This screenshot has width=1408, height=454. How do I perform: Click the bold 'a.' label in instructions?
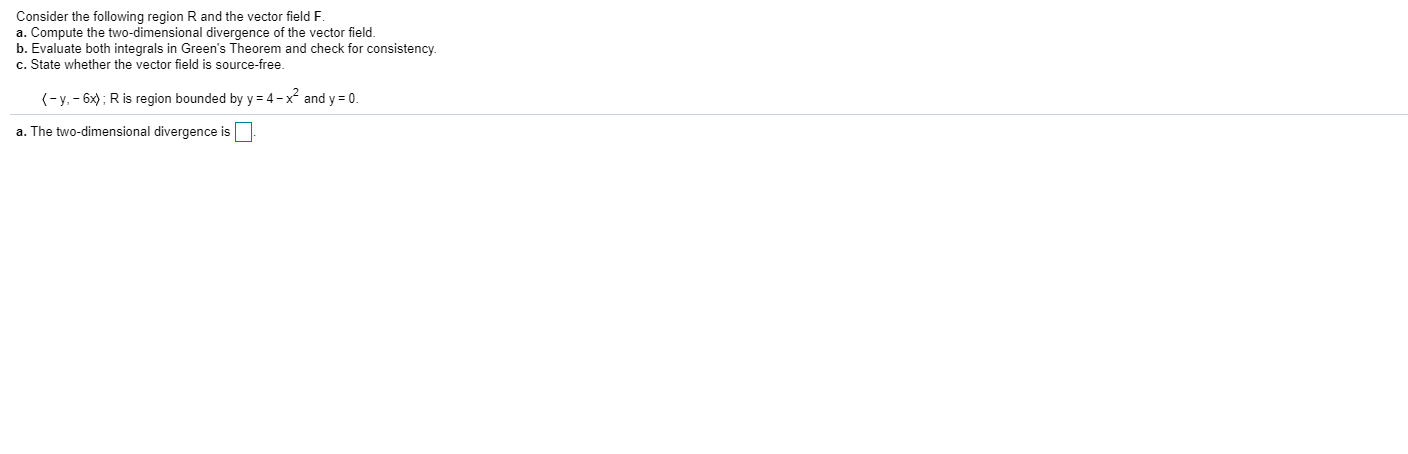21,33
